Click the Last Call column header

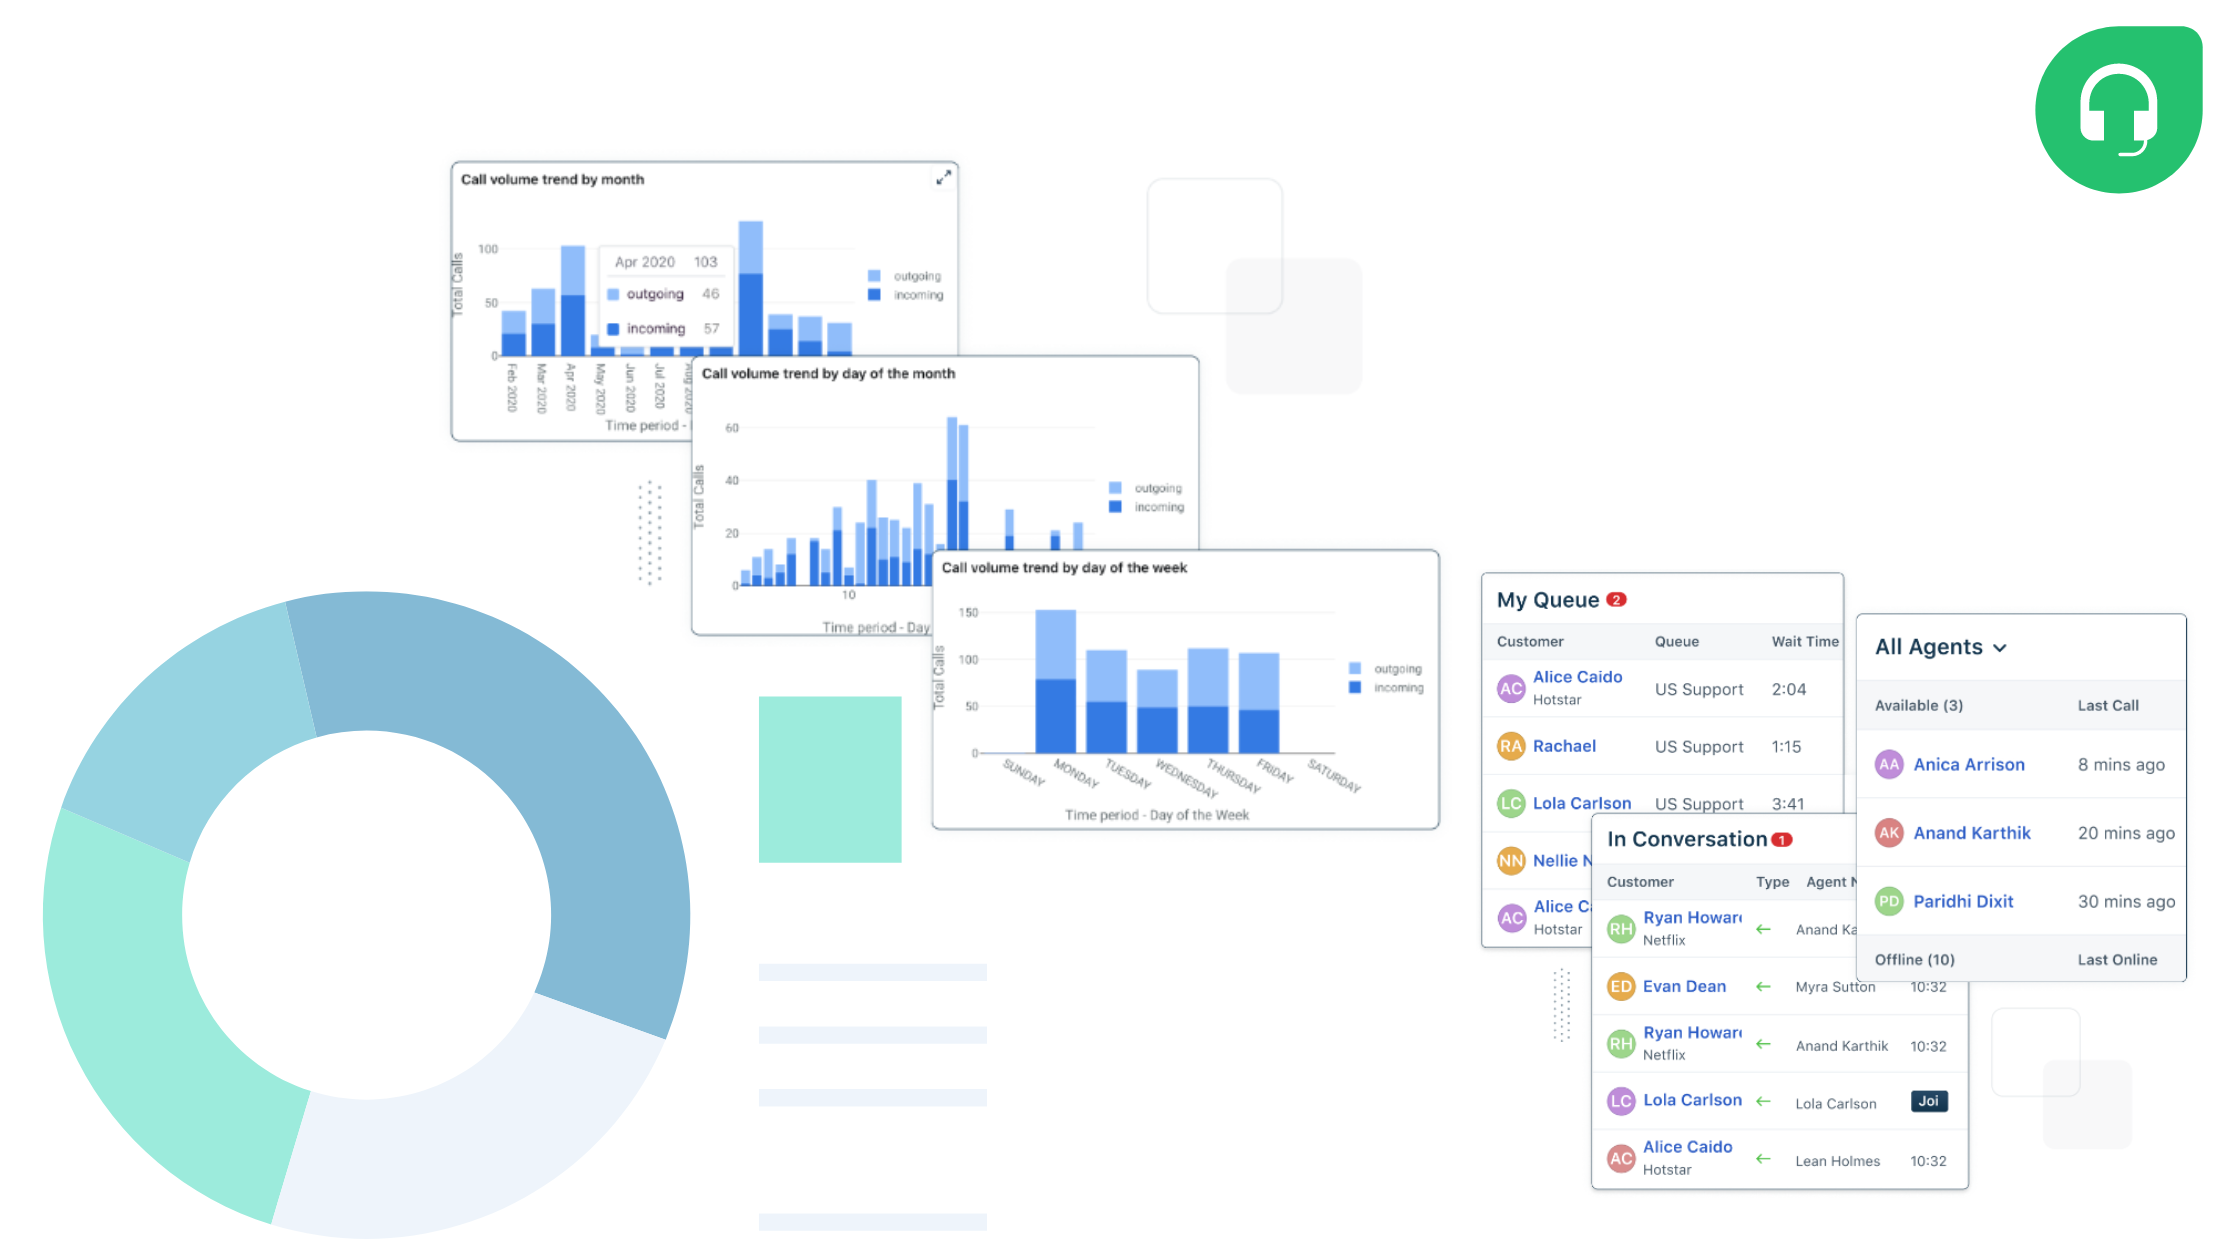coord(2108,706)
